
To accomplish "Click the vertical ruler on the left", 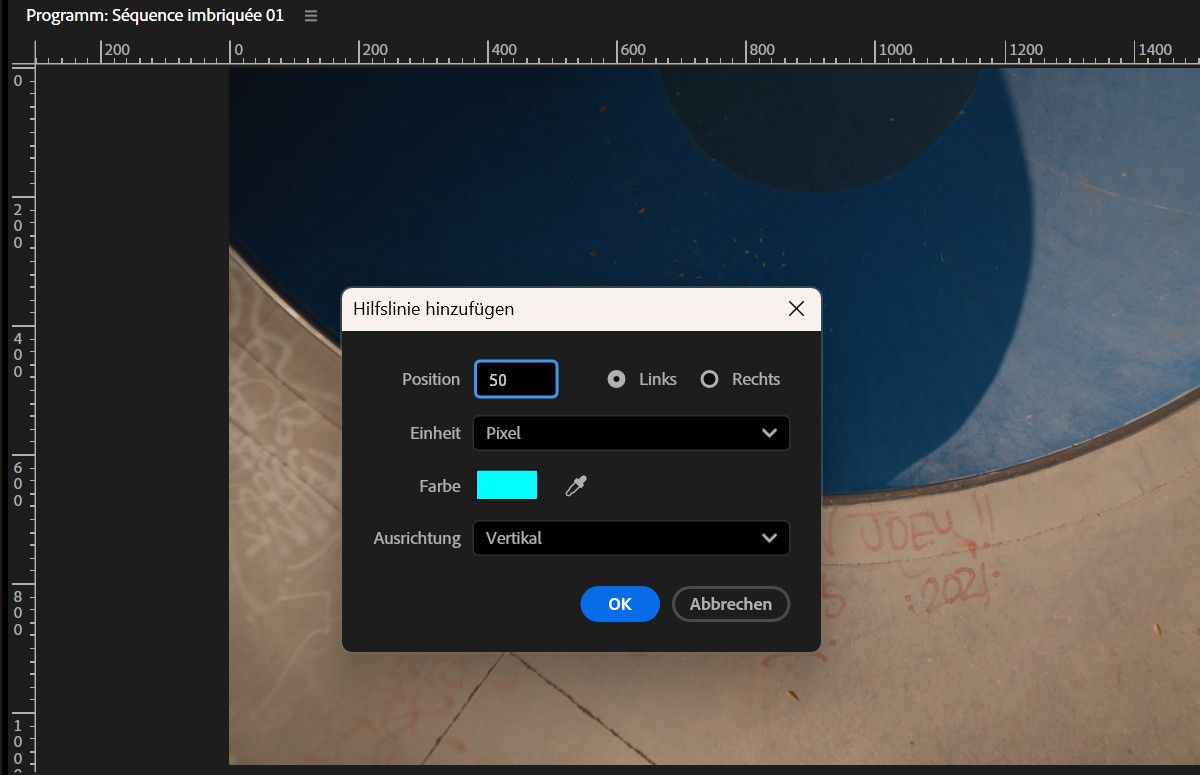I will coord(21,420).
